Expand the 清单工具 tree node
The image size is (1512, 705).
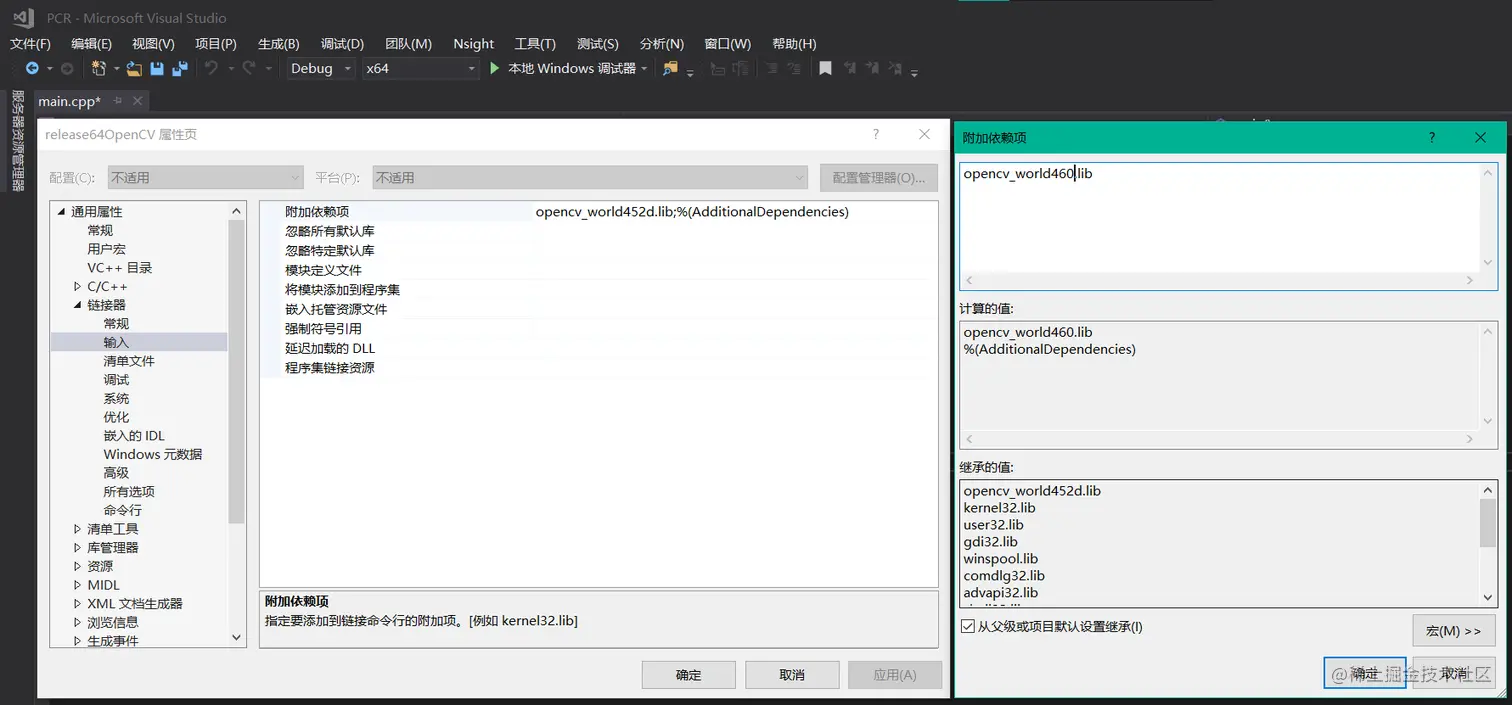tap(77, 529)
